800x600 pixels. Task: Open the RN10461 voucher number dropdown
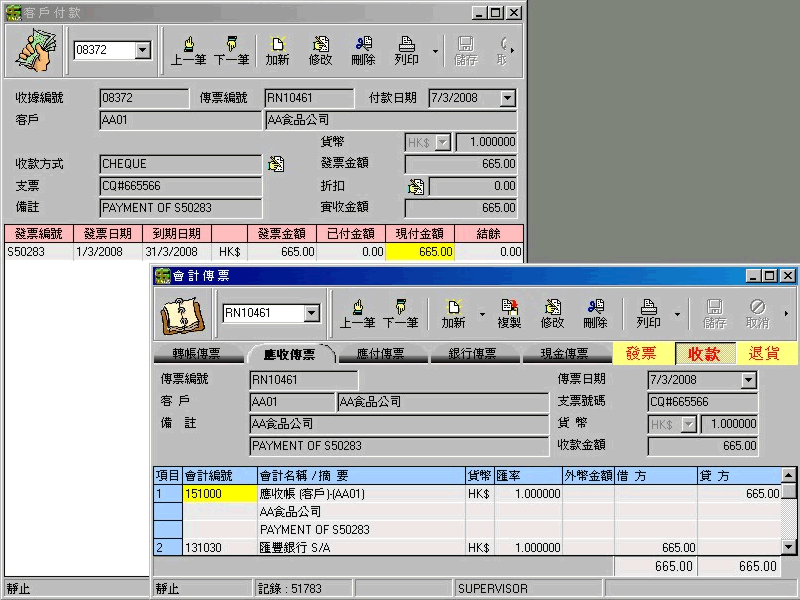311,313
